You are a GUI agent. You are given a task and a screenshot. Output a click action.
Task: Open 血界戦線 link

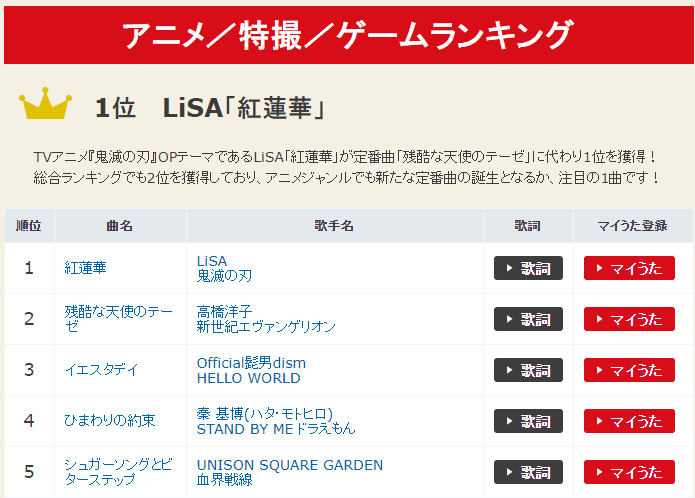point(224,480)
